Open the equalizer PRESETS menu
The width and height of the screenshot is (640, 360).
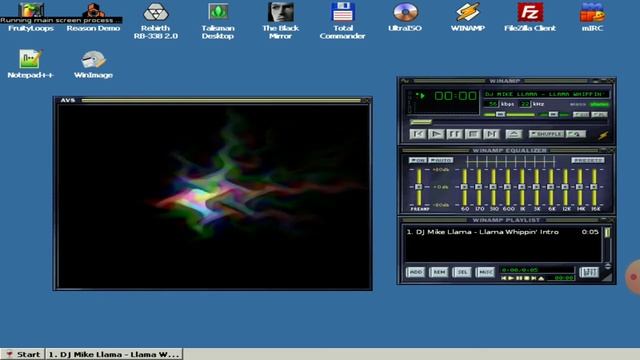[x=588, y=160]
